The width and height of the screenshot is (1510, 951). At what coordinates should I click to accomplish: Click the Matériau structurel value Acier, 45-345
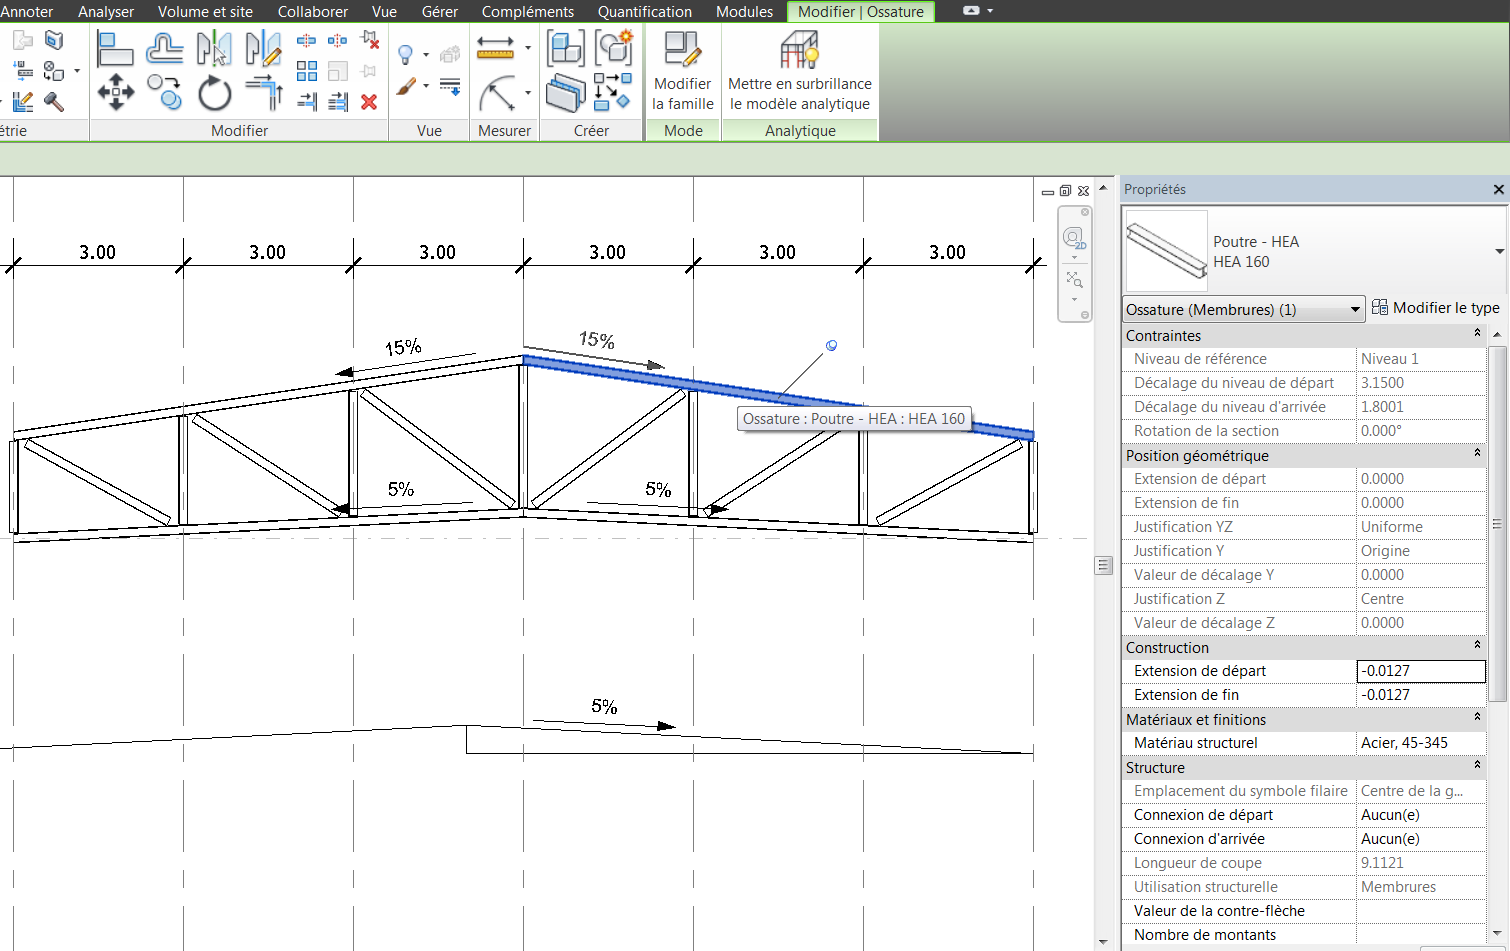point(1421,743)
